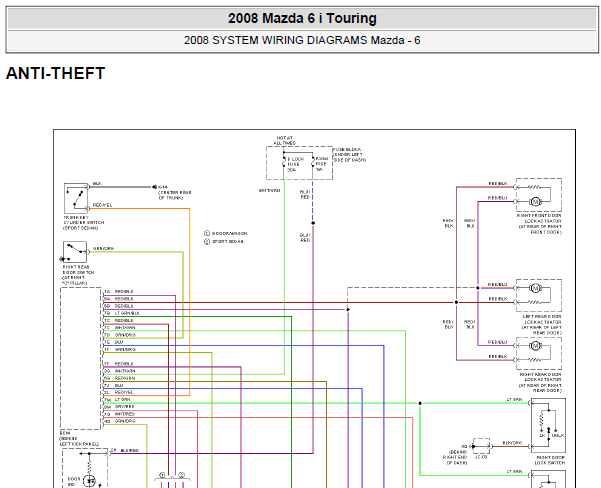Click the 'RIGHT DOOR LOCK SWITCH' caption
The image size is (601, 488).
(x=550, y=460)
